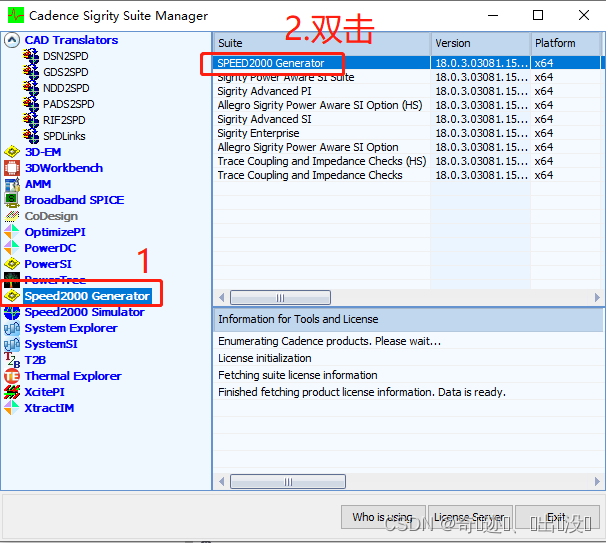Click 'License initialization' log line
The height and width of the screenshot is (543, 606).
265,358
